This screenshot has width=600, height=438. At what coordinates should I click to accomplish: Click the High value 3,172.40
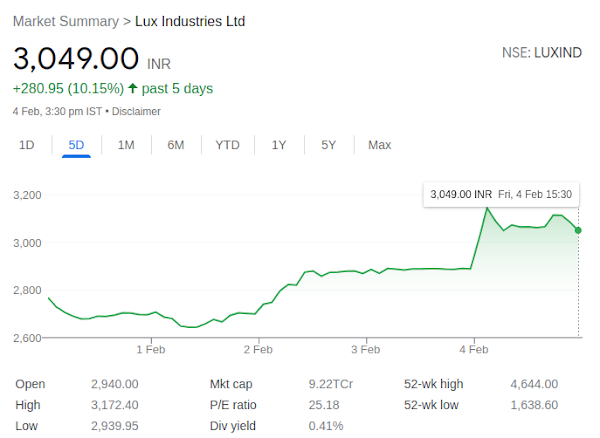coord(115,405)
